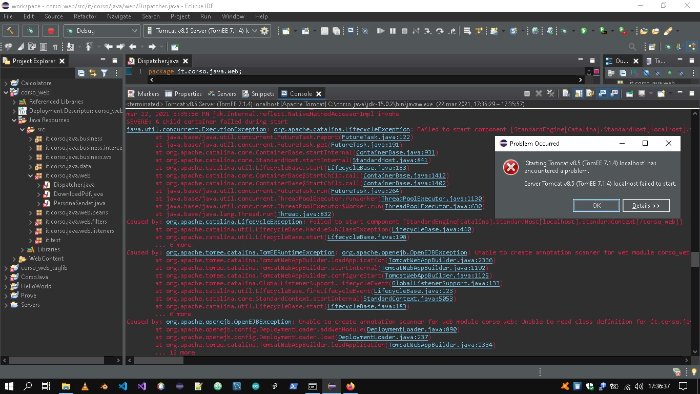
Task: Click the console horizontal scrollbar thumb
Action: [x=158, y=360]
